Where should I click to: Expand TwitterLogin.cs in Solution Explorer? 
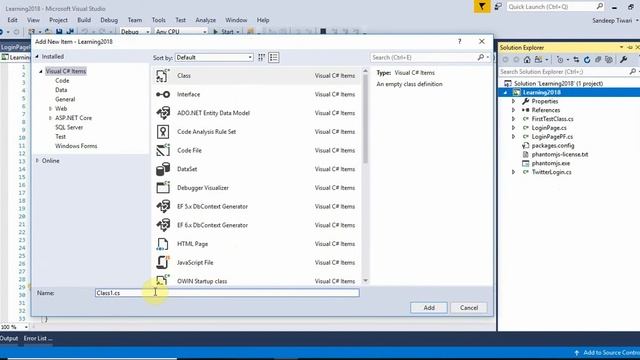[513, 172]
